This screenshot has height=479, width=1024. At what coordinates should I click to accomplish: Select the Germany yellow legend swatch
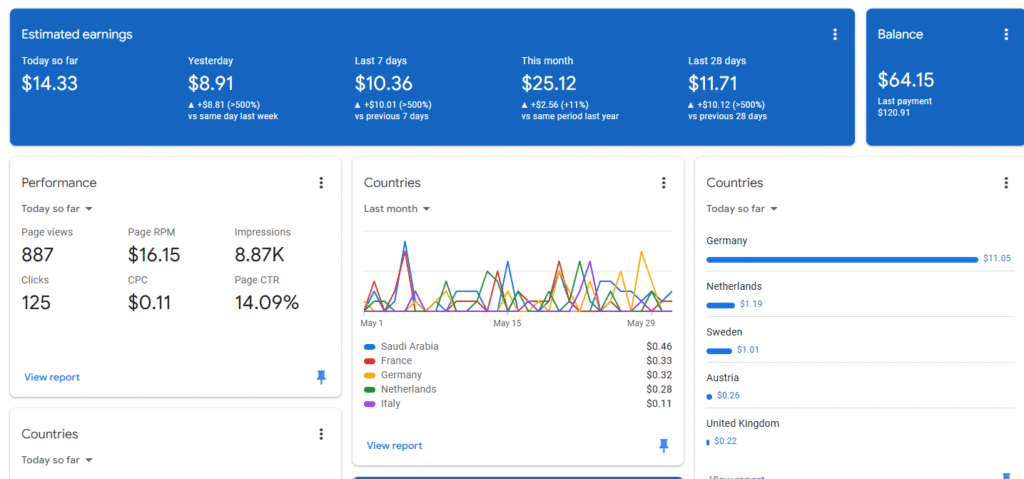pyautogui.click(x=370, y=376)
